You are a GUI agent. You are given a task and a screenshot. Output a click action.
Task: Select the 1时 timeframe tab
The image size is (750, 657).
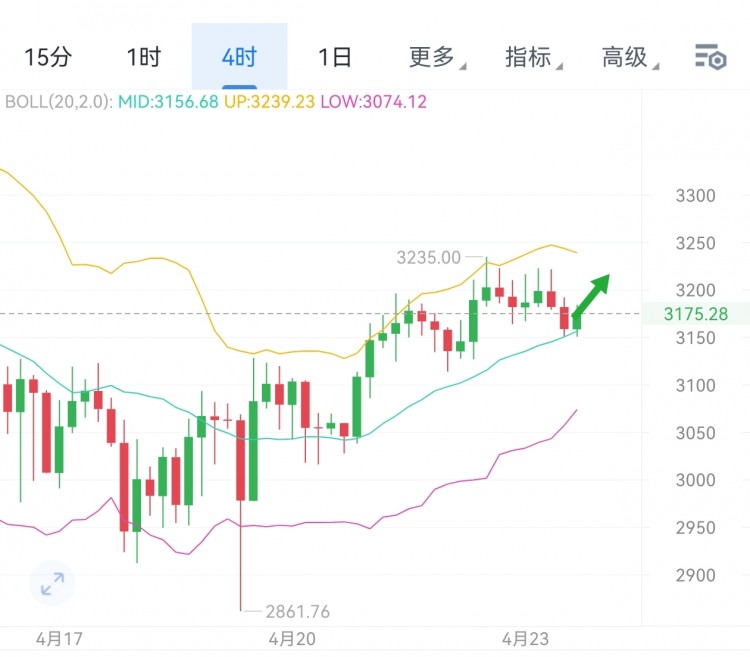point(144,57)
